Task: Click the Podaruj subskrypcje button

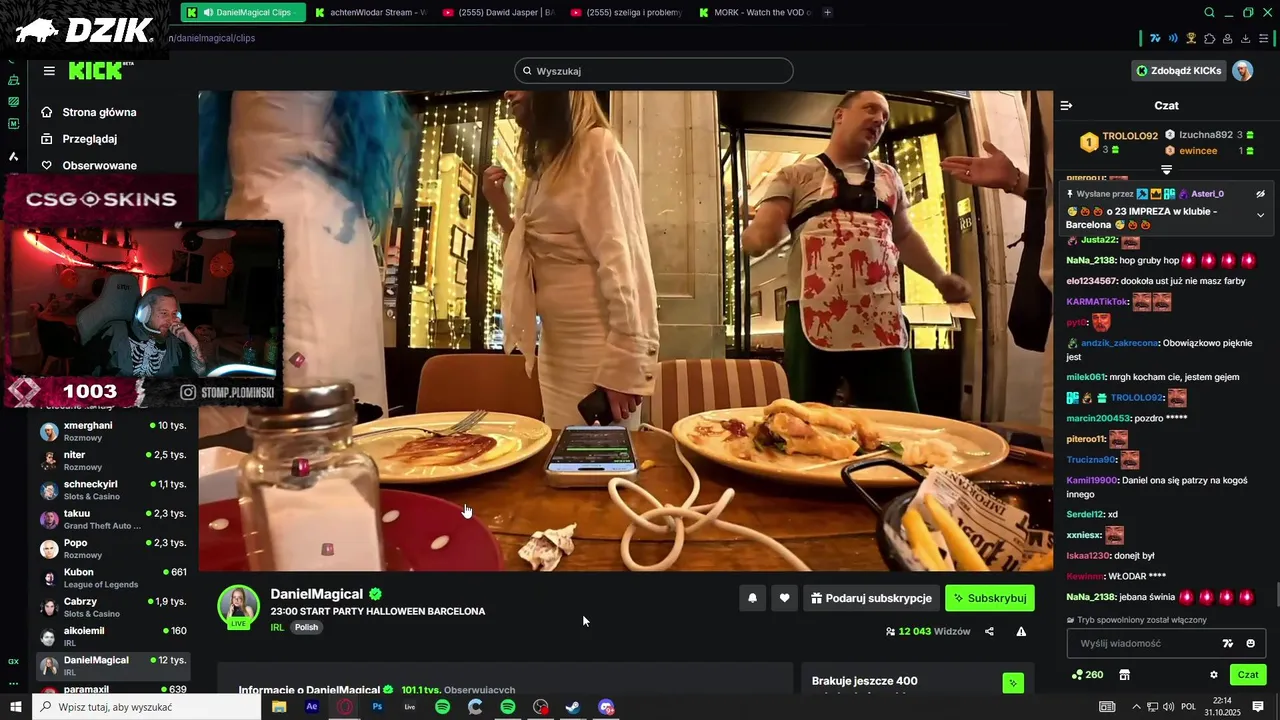Action: [871, 598]
